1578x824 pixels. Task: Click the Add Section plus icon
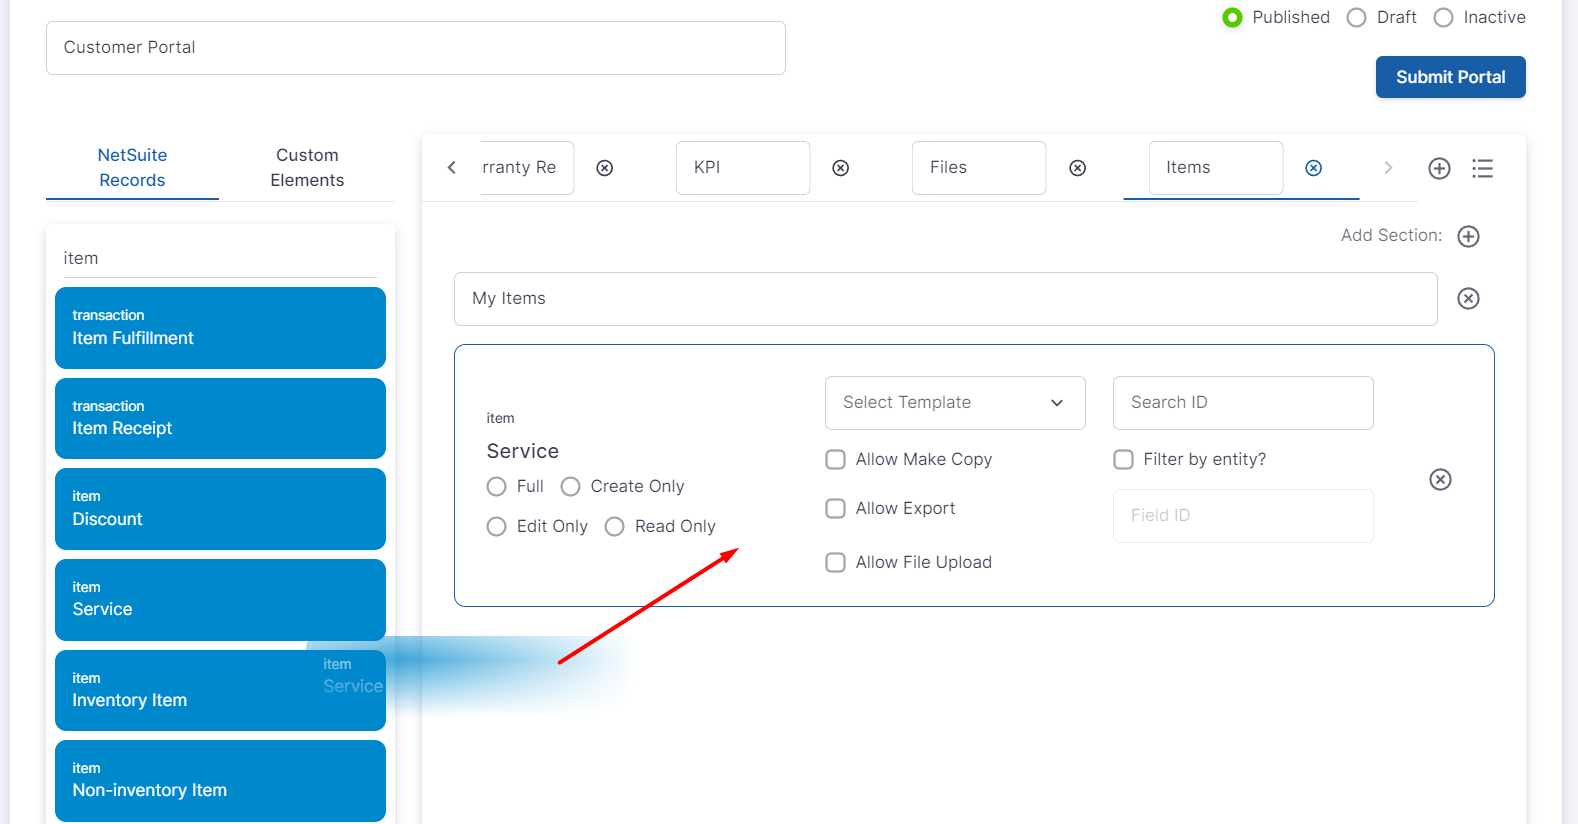[x=1468, y=236]
